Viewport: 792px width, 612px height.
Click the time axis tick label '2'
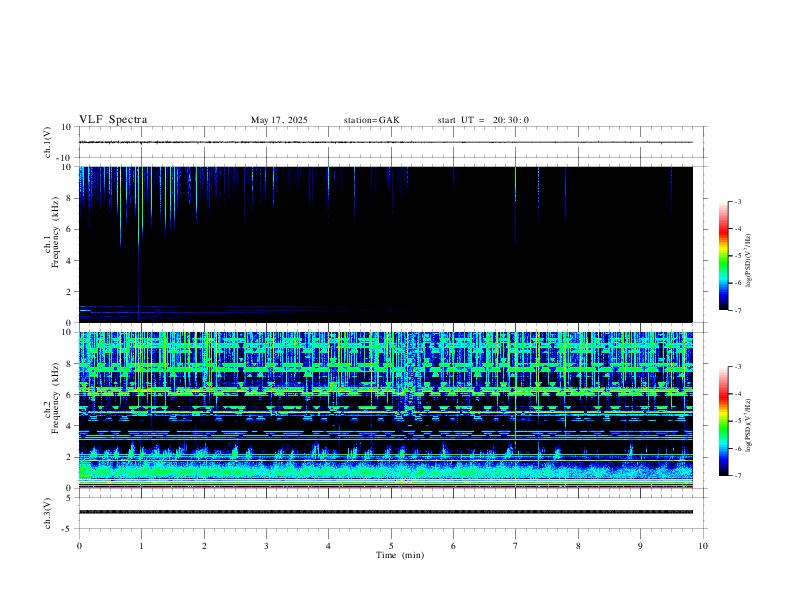[x=204, y=546]
